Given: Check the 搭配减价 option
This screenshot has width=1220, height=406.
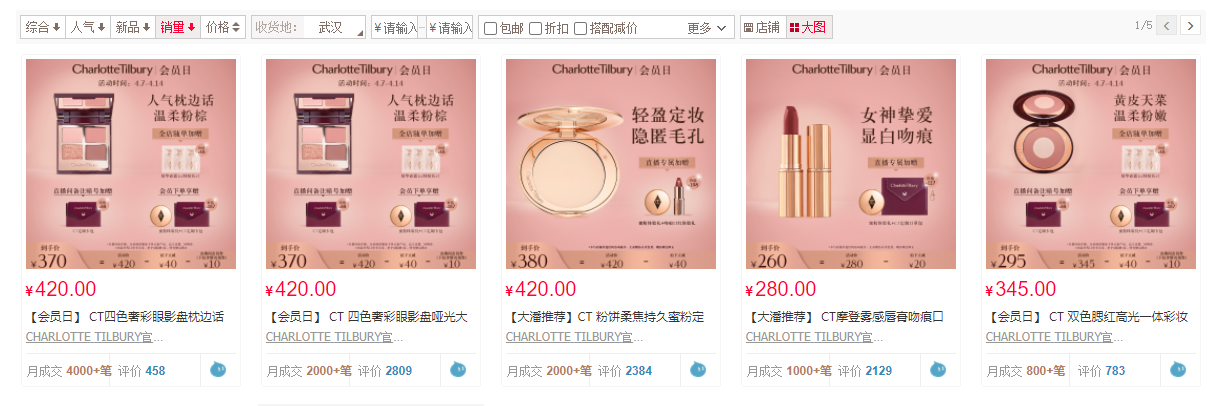Looking at the screenshot, I should coord(606,28).
